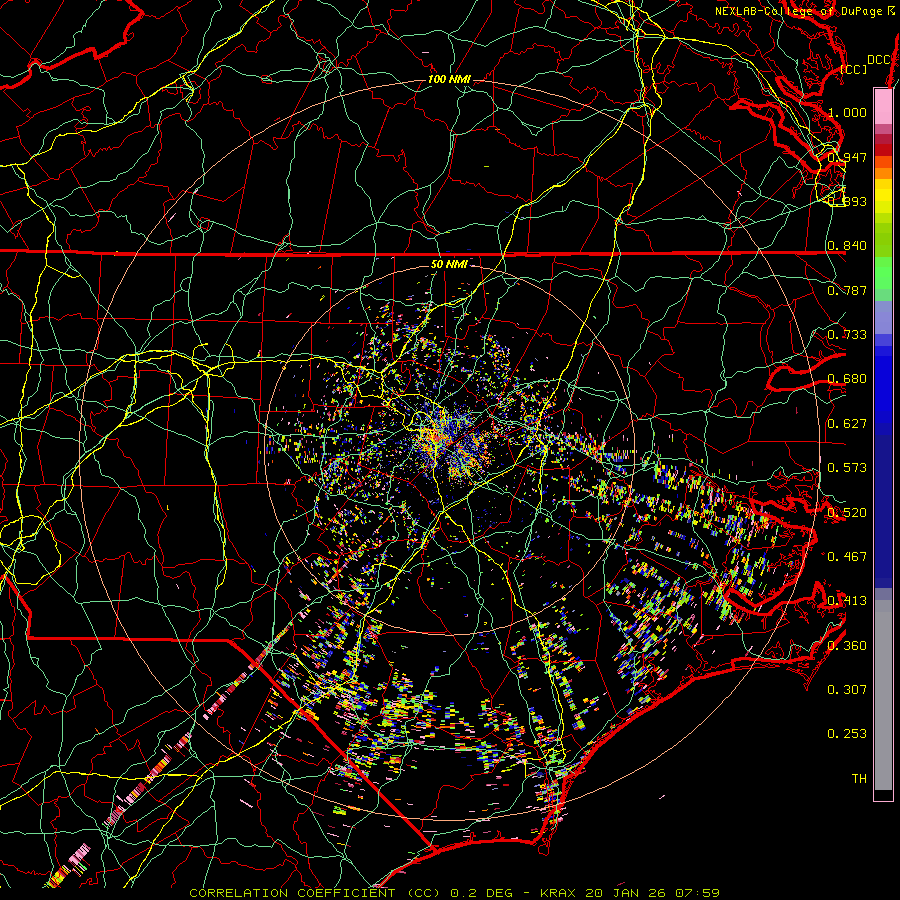Pick the pink segment of the color bar
Image resolution: width=900 pixels, height=900 pixels.
coord(883,106)
